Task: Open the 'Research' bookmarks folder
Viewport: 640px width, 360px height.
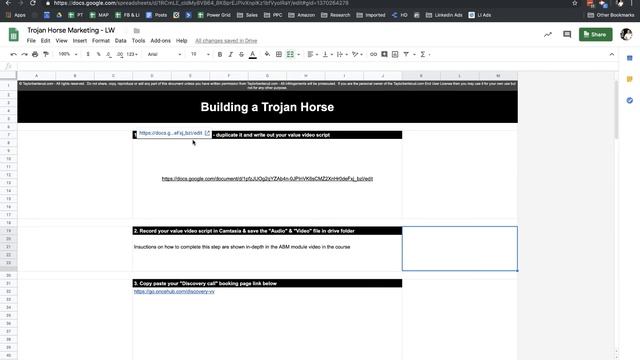Action: point(336,15)
